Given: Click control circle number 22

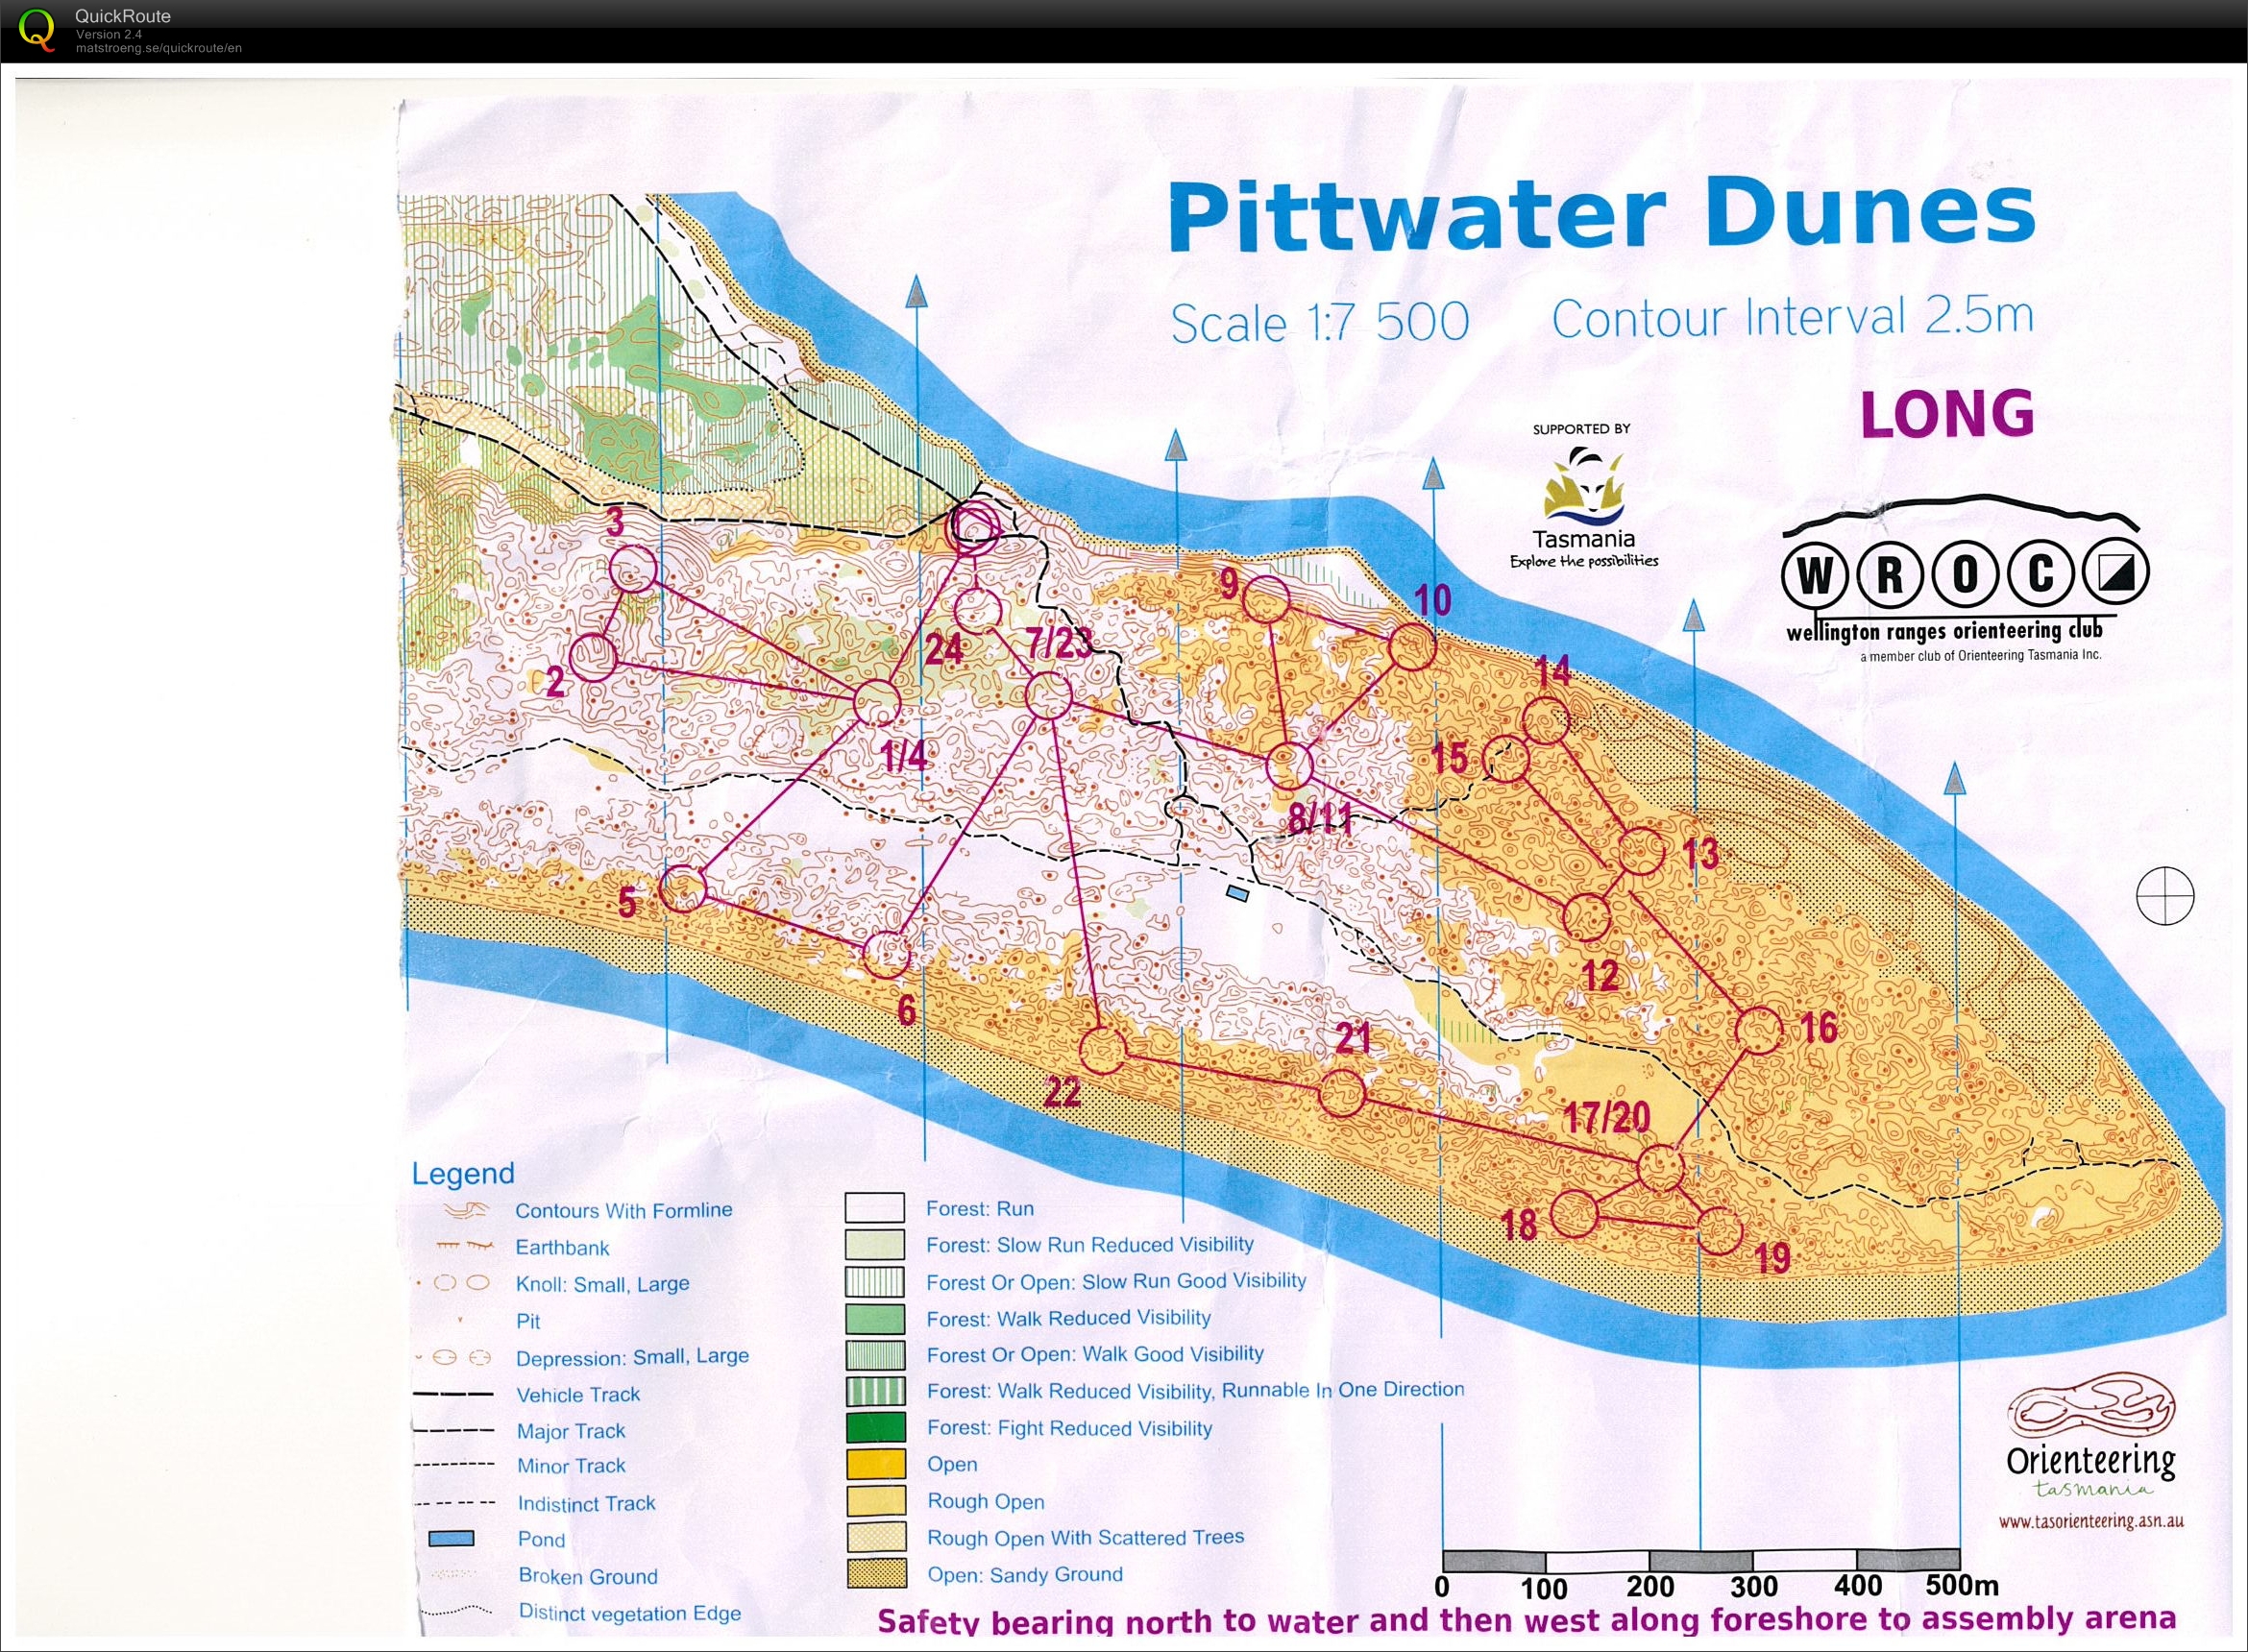Looking at the screenshot, I should click(x=1103, y=1050).
